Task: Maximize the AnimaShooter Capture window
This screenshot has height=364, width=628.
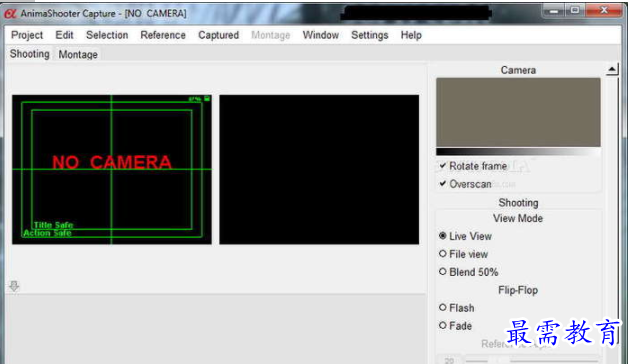Action: (x=575, y=11)
